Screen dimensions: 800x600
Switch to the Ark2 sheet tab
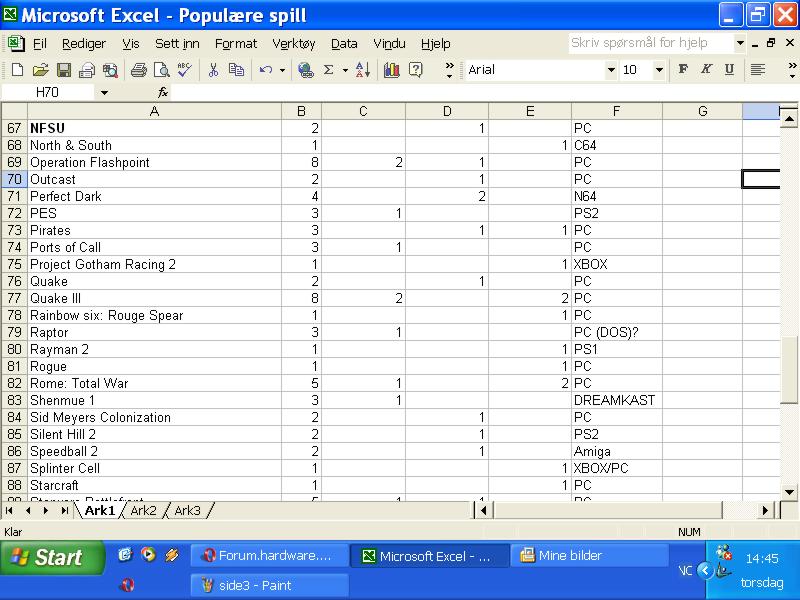pos(143,511)
